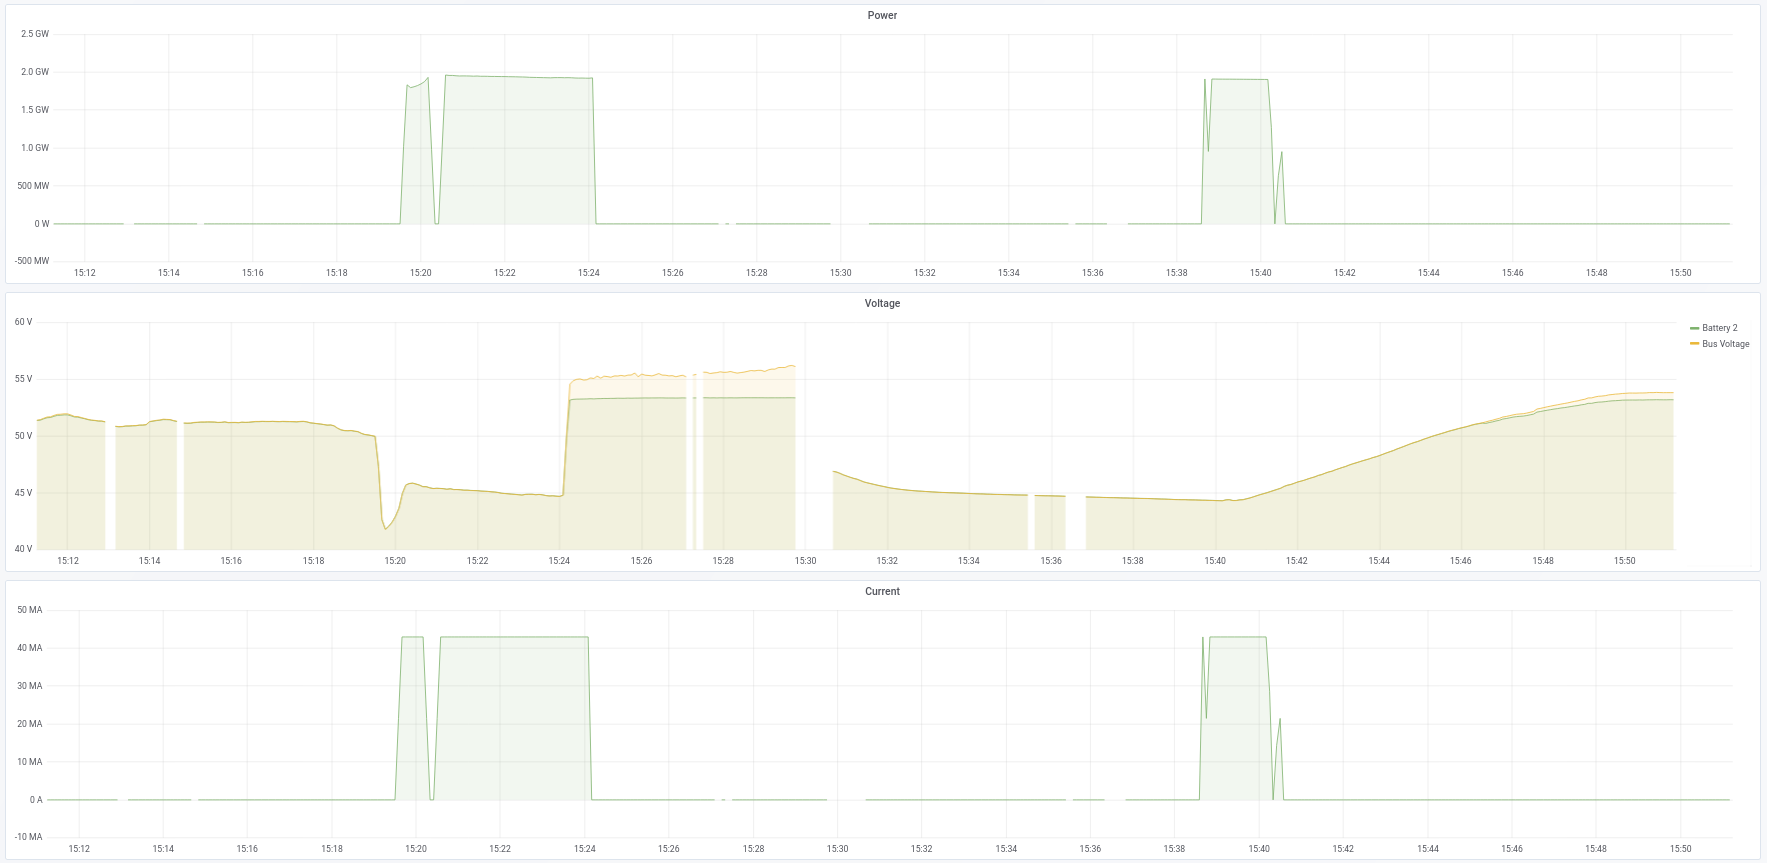Click the 15:30 tick on Voltage time axis
This screenshot has width=1767, height=863.
pos(805,561)
